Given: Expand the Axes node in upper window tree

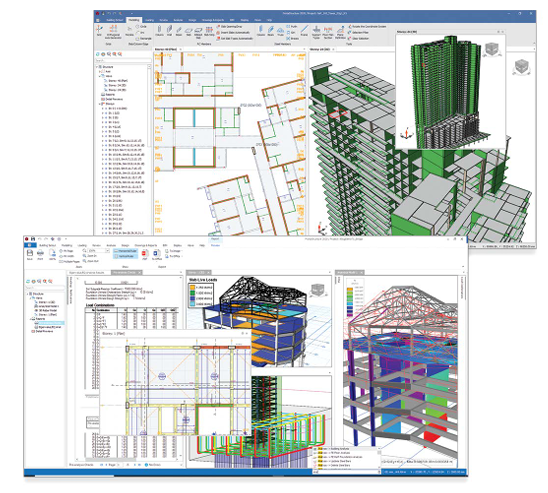Looking at the screenshot, I should [x=100, y=71].
